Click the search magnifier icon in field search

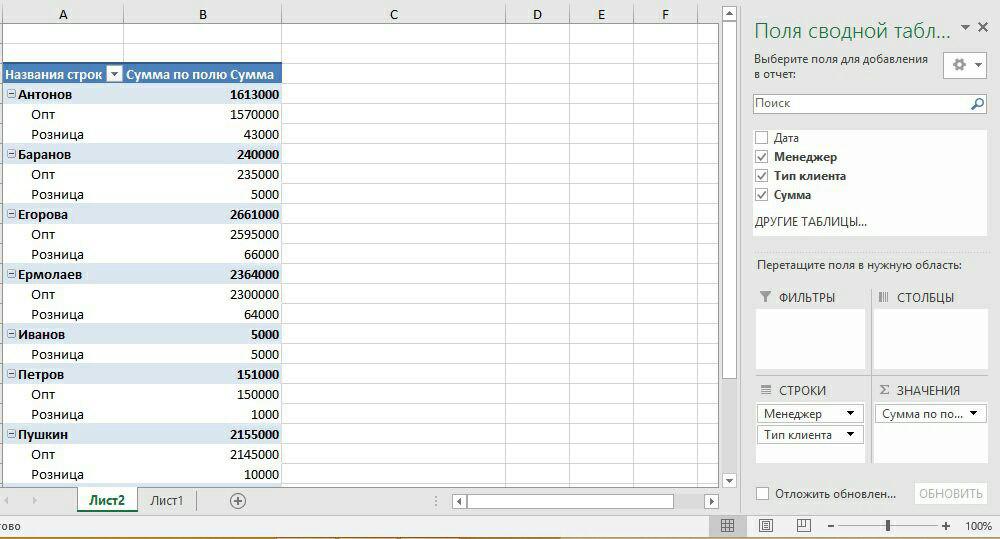click(977, 103)
